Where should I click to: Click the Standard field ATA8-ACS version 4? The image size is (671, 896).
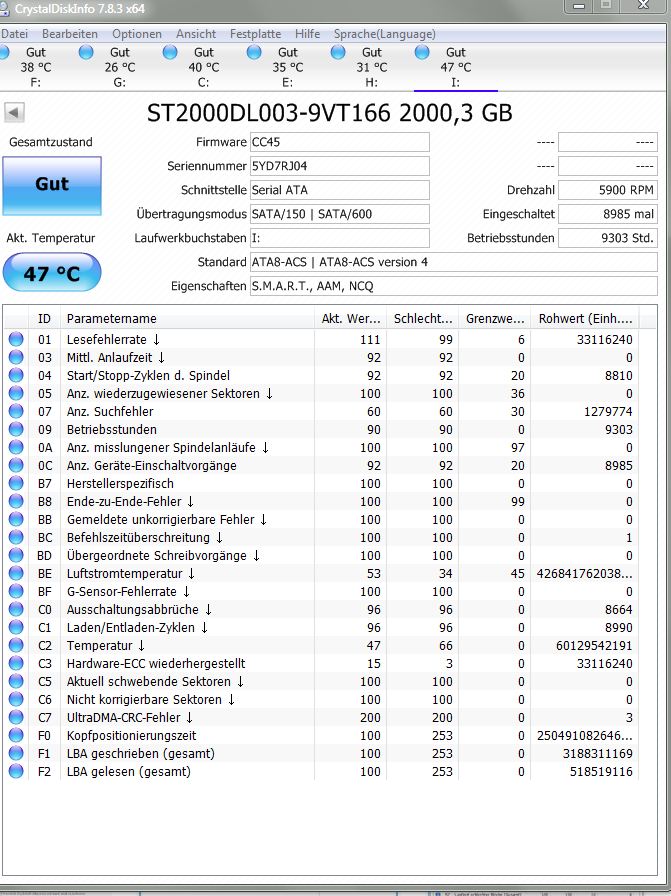[454, 262]
